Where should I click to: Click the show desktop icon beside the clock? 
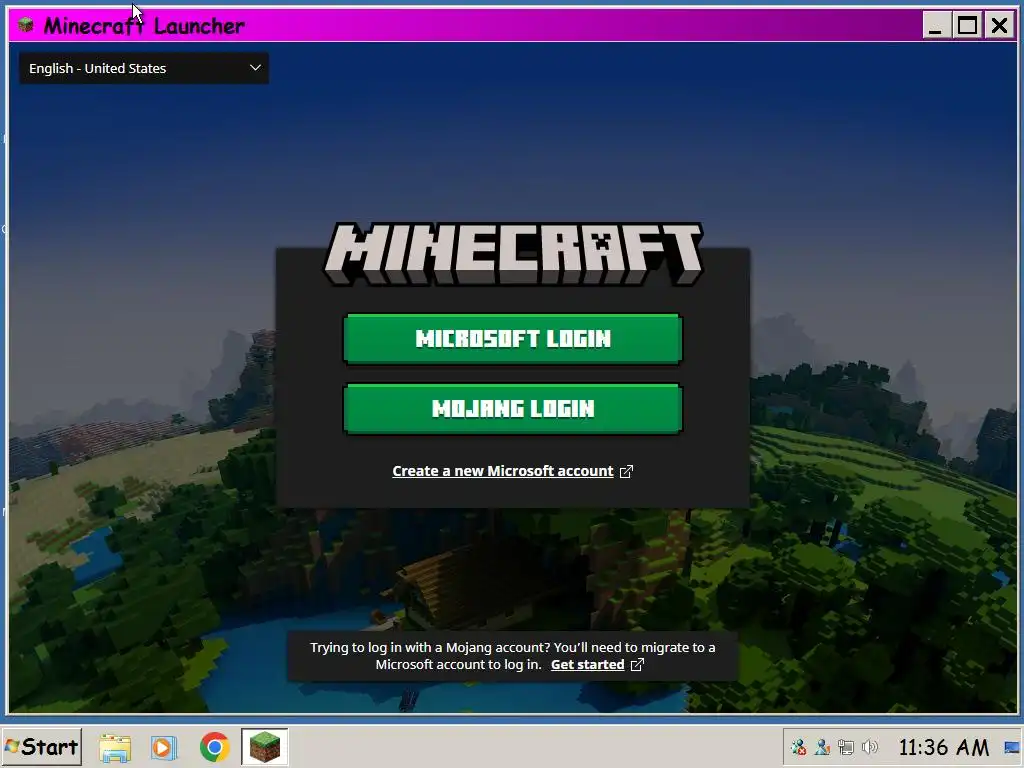tap(1012, 747)
